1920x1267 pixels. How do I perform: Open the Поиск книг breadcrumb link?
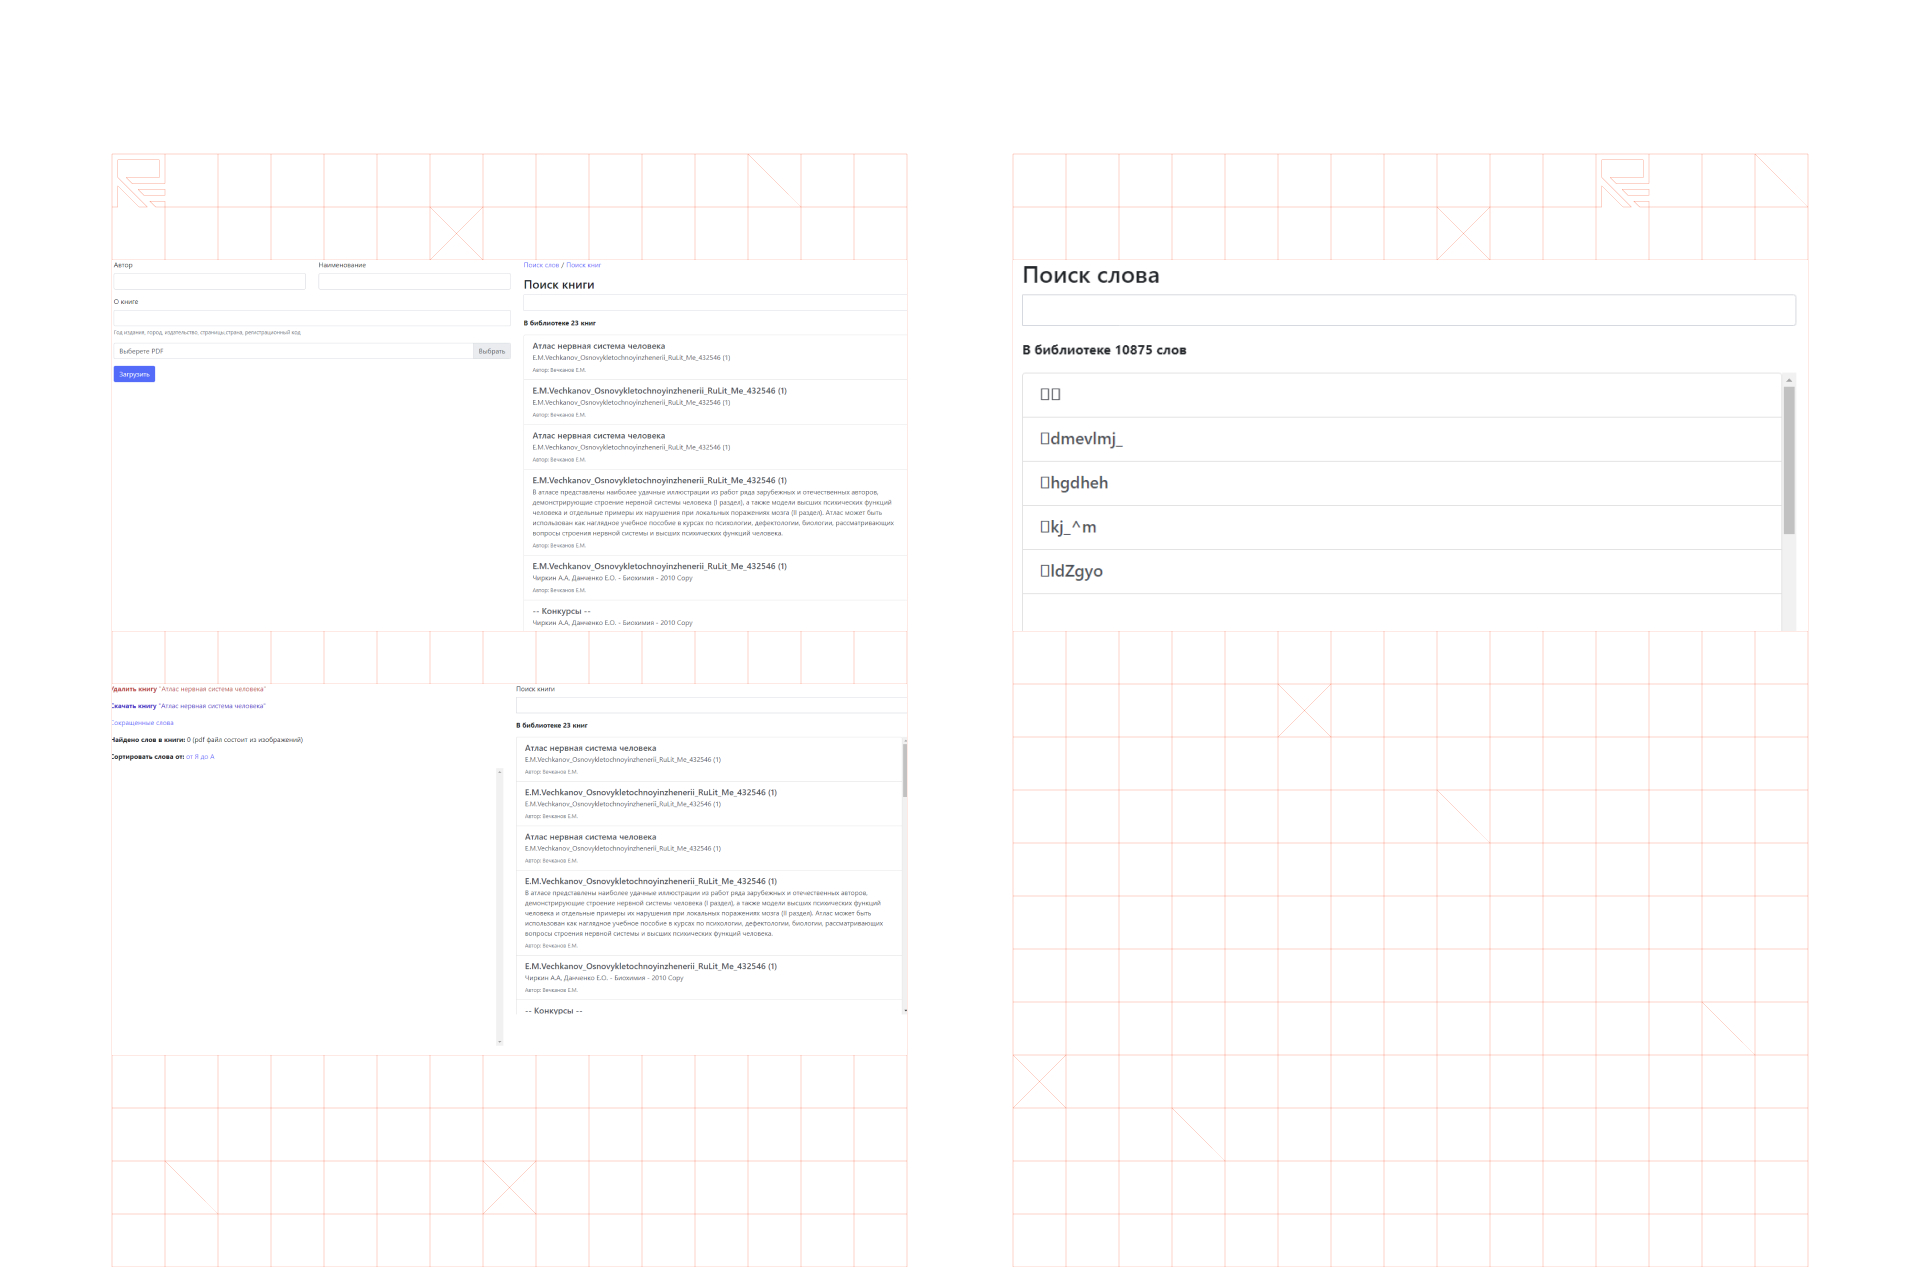(583, 265)
